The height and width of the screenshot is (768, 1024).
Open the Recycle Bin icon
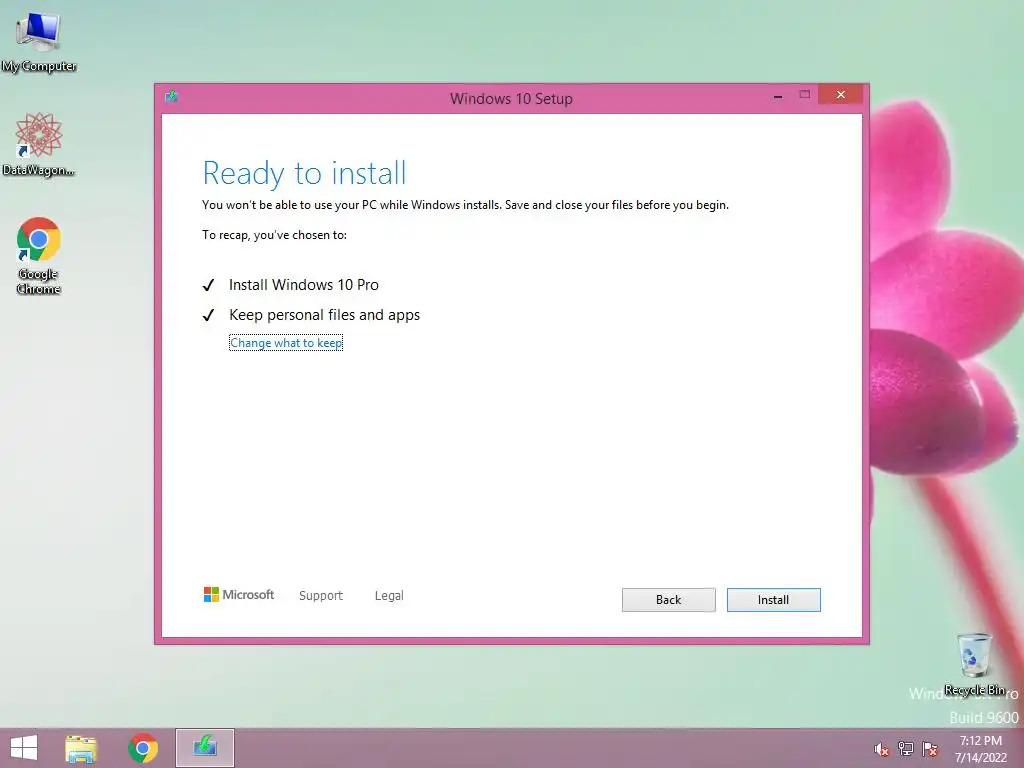point(974,664)
